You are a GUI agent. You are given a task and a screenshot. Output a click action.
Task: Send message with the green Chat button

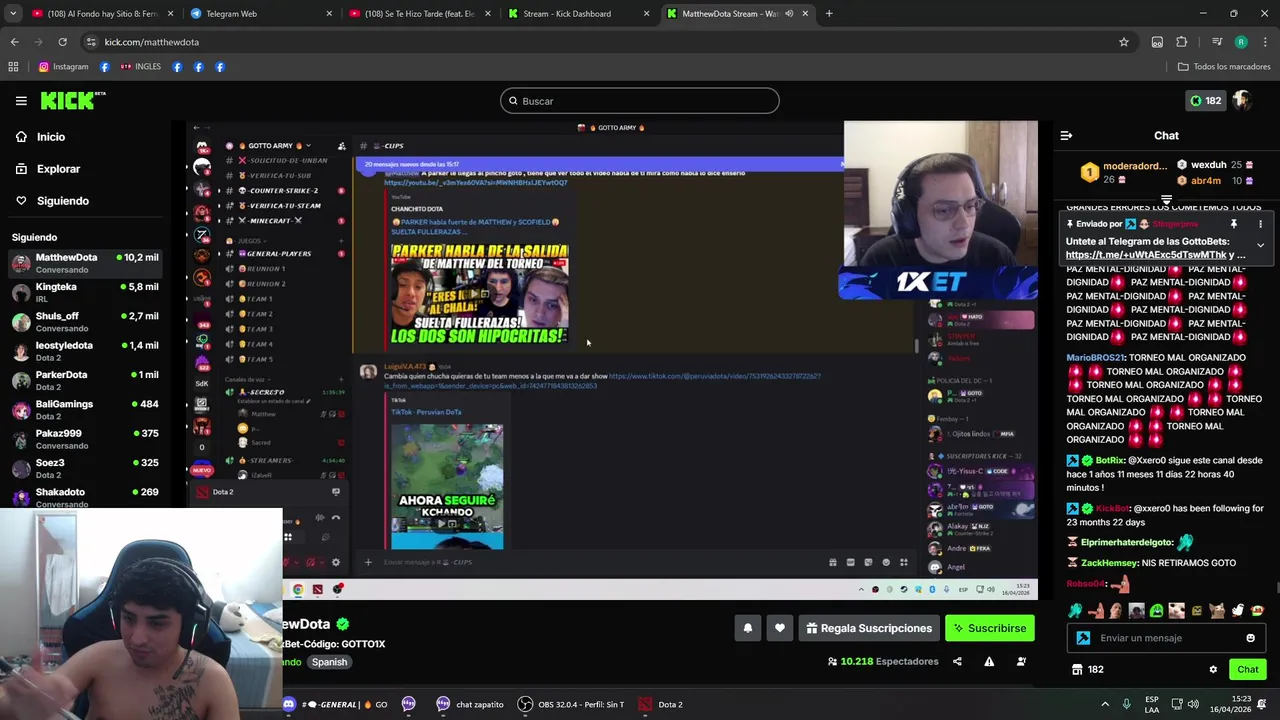click(x=1248, y=669)
